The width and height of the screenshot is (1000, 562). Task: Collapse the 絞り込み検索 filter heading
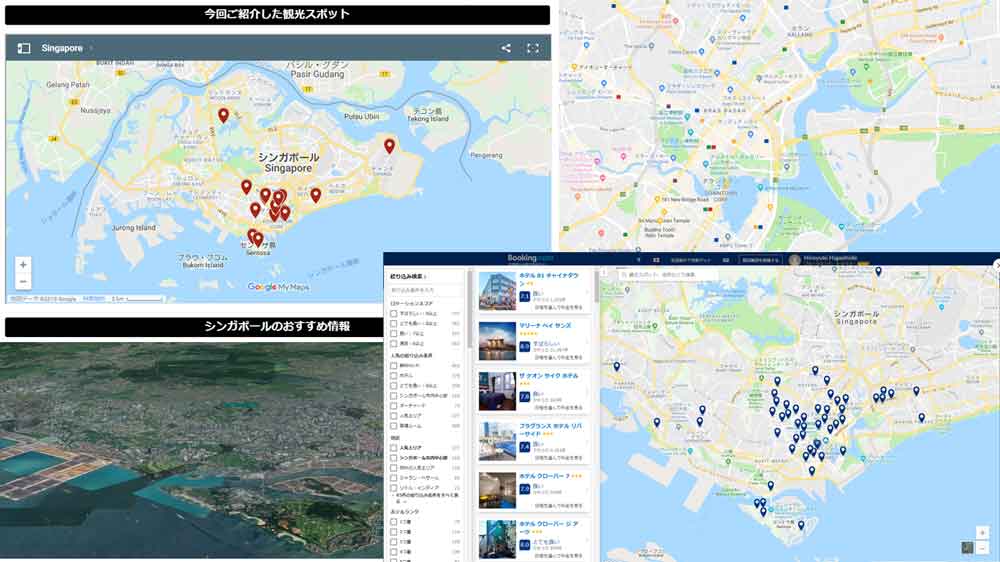[x=408, y=277]
